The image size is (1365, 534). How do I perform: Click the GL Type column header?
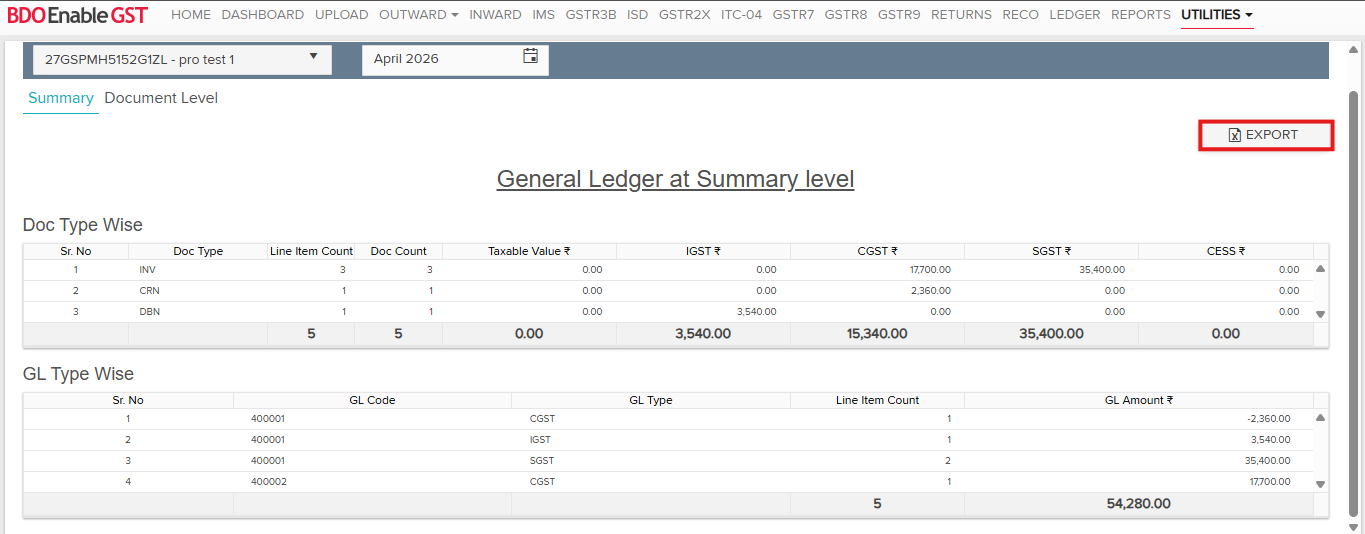[x=651, y=400]
